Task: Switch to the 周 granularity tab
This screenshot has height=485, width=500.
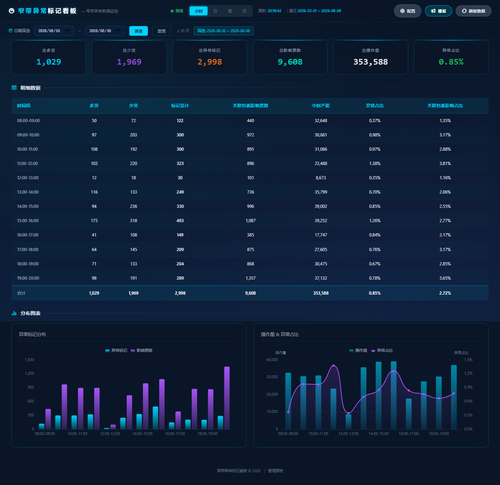Action: coord(230,11)
